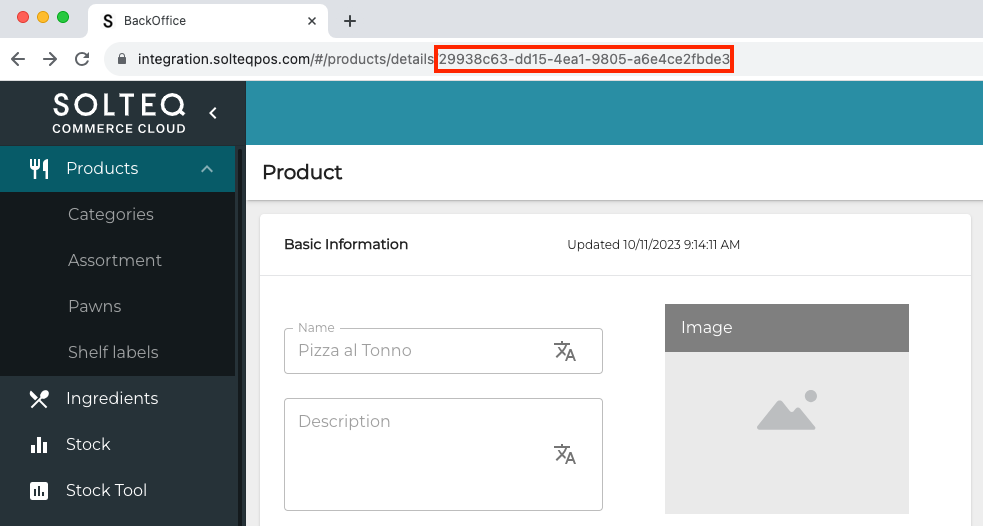The width and height of the screenshot is (983, 526).
Task: Reload the page with browser refresh
Action: [82, 59]
